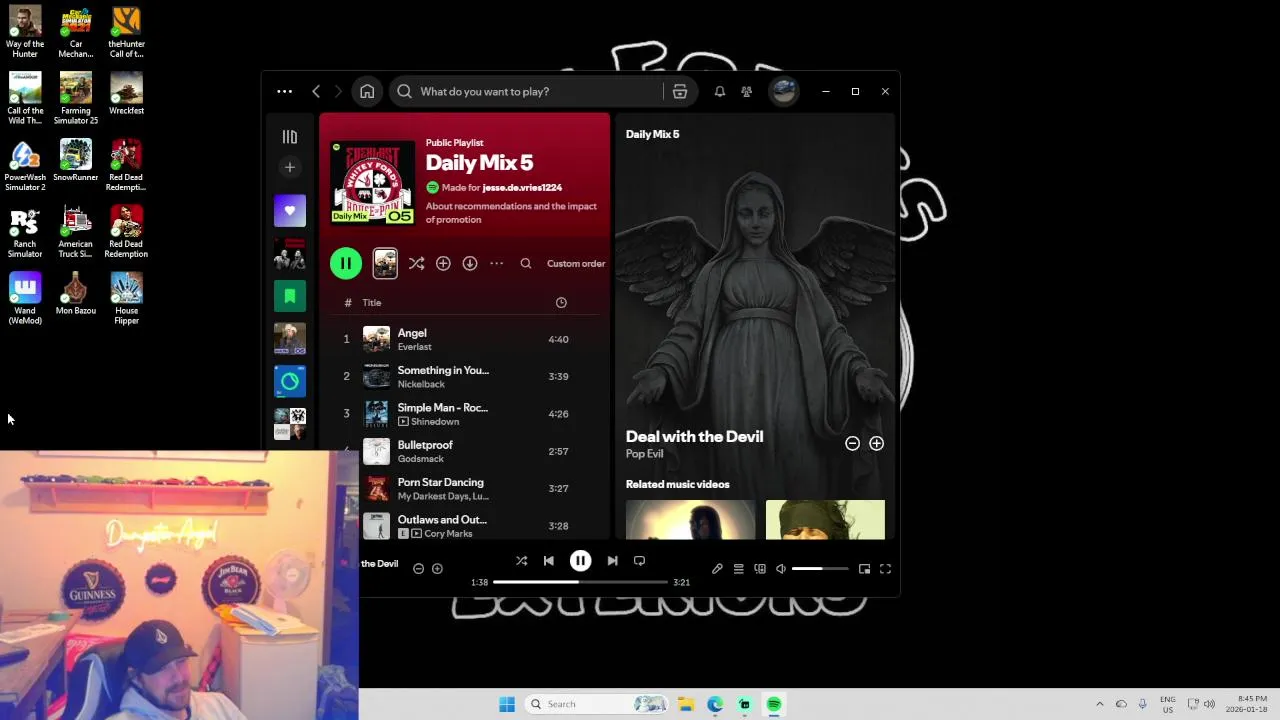Screen dimensions: 1280x720
Task: Open lyrics microphone icon
Action: (x=717, y=569)
